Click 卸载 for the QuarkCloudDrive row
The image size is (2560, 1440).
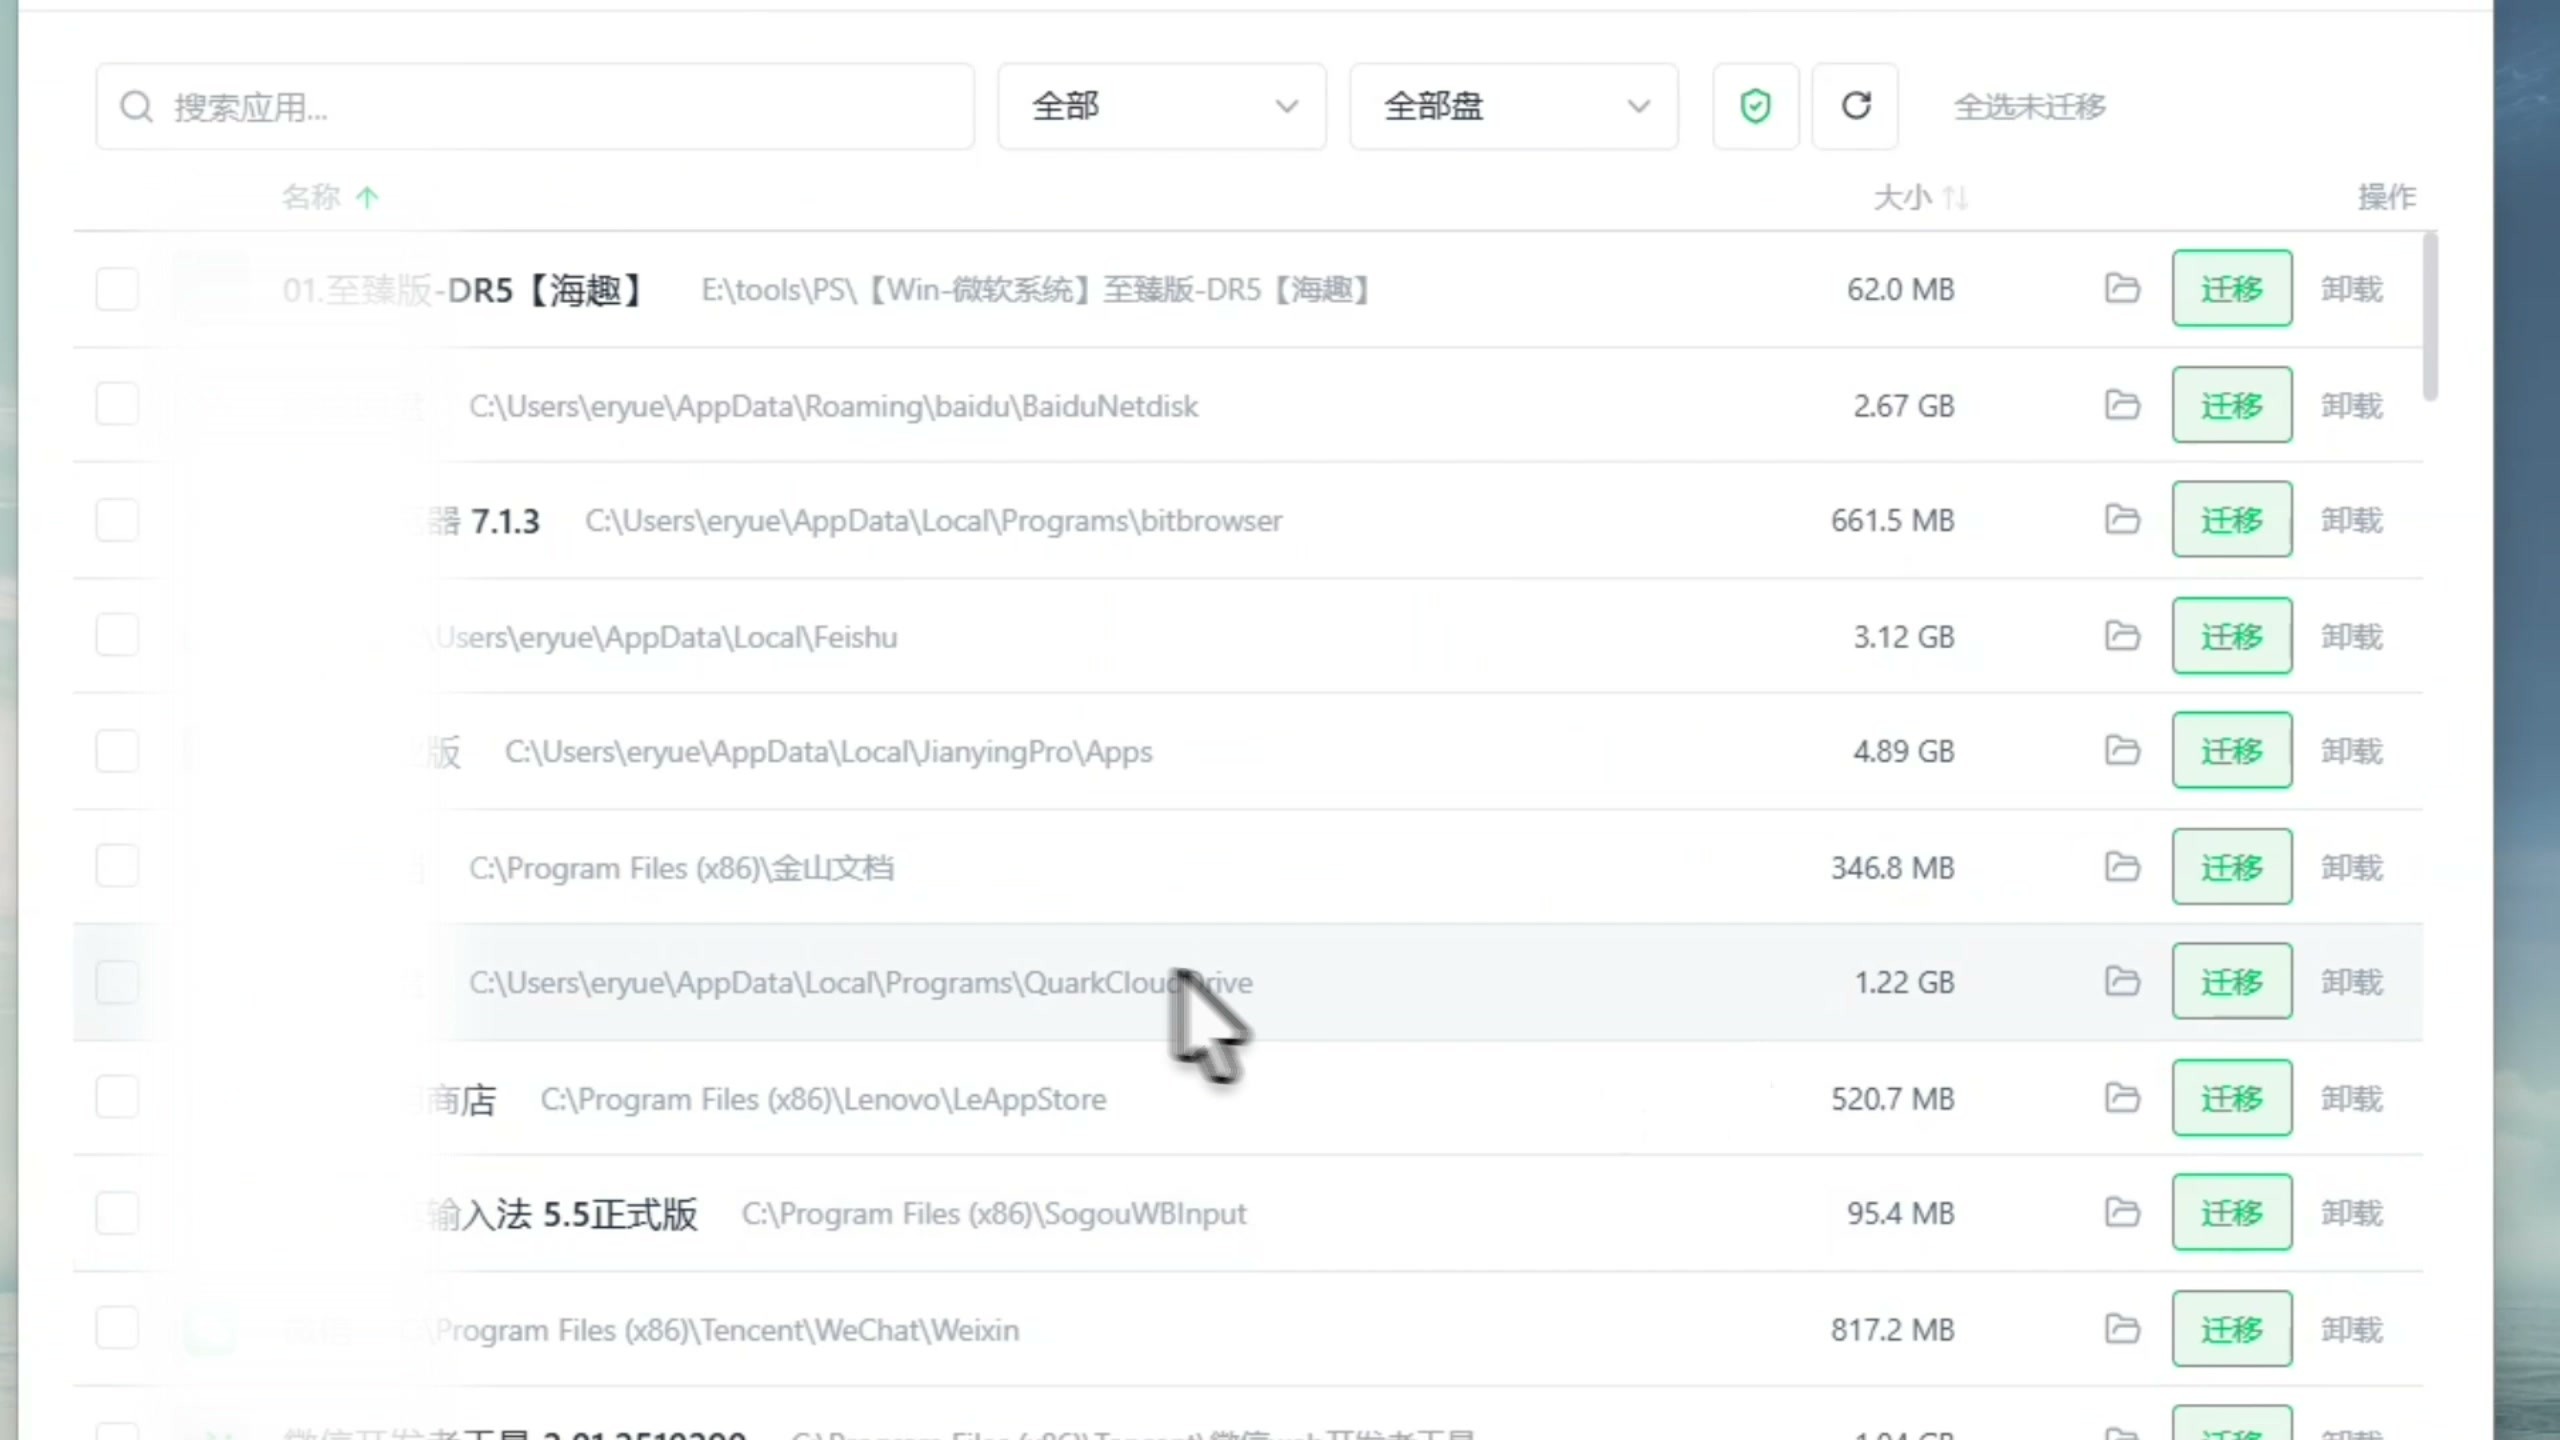[x=2352, y=982]
